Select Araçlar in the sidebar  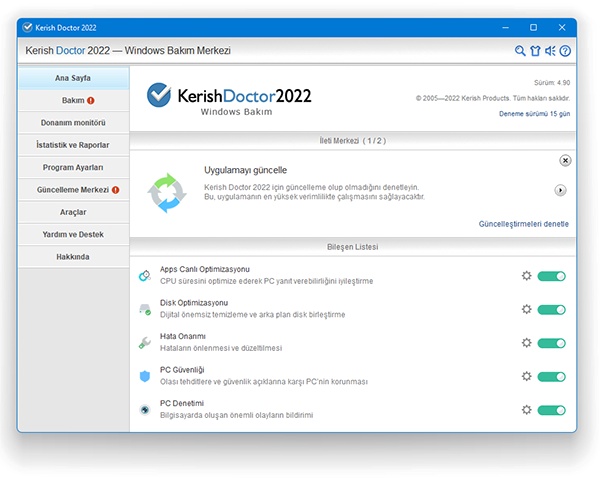pyautogui.click(x=73, y=212)
